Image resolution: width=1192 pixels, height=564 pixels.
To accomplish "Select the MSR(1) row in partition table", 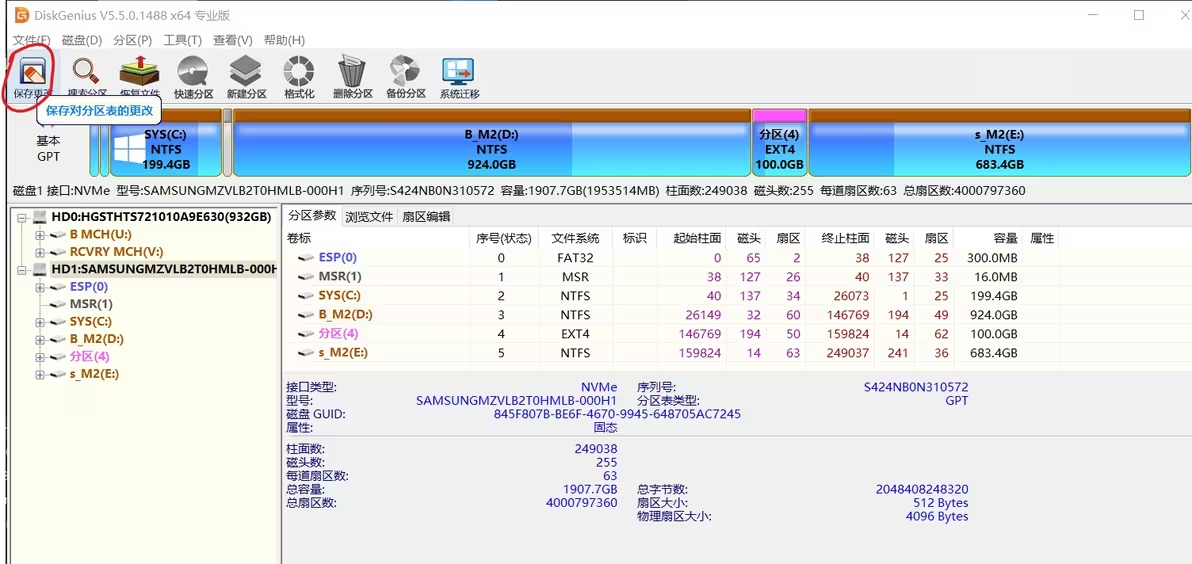I will [x=669, y=277].
